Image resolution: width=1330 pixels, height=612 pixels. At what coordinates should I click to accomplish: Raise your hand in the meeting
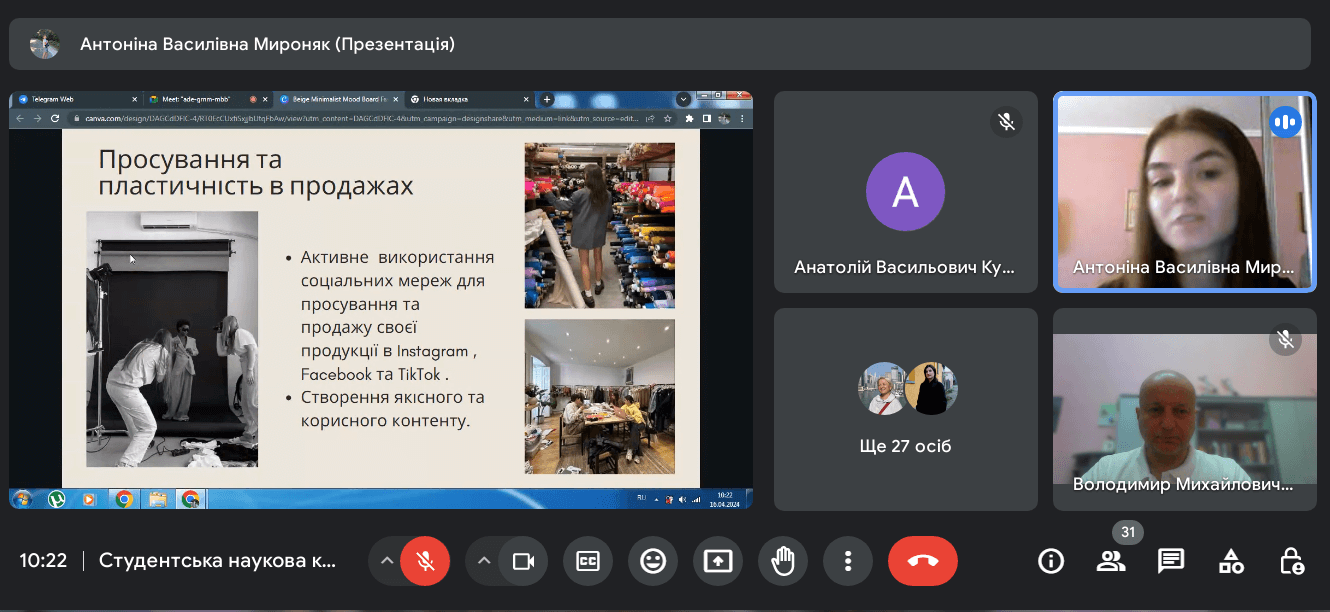[783, 561]
